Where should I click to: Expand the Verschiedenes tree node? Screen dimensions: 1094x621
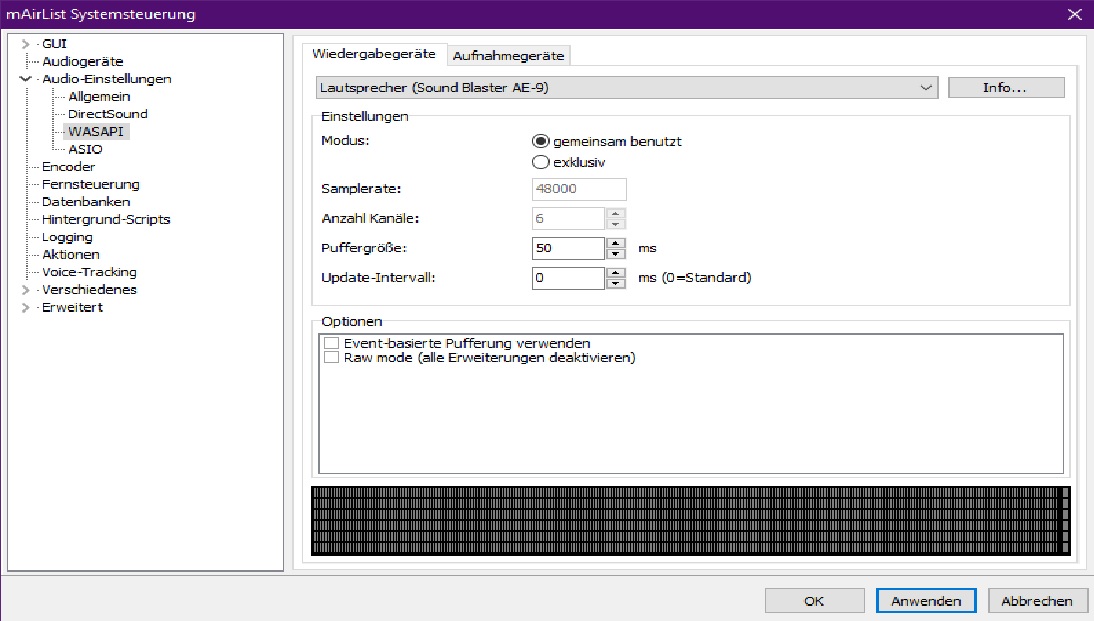click(25, 290)
